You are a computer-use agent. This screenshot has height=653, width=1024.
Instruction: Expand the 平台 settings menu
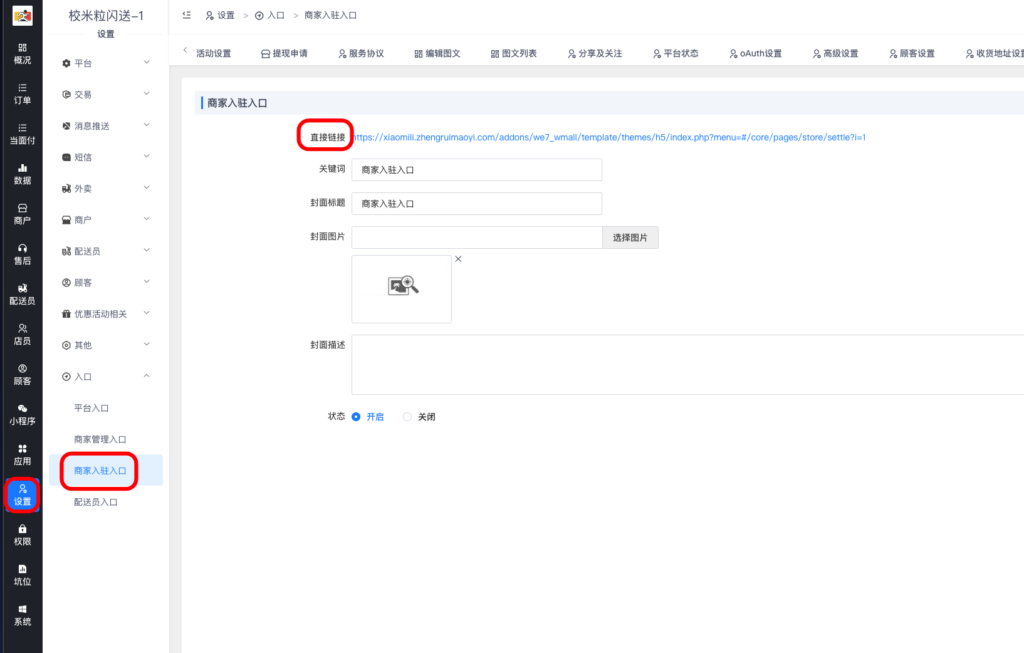(105, 61)
